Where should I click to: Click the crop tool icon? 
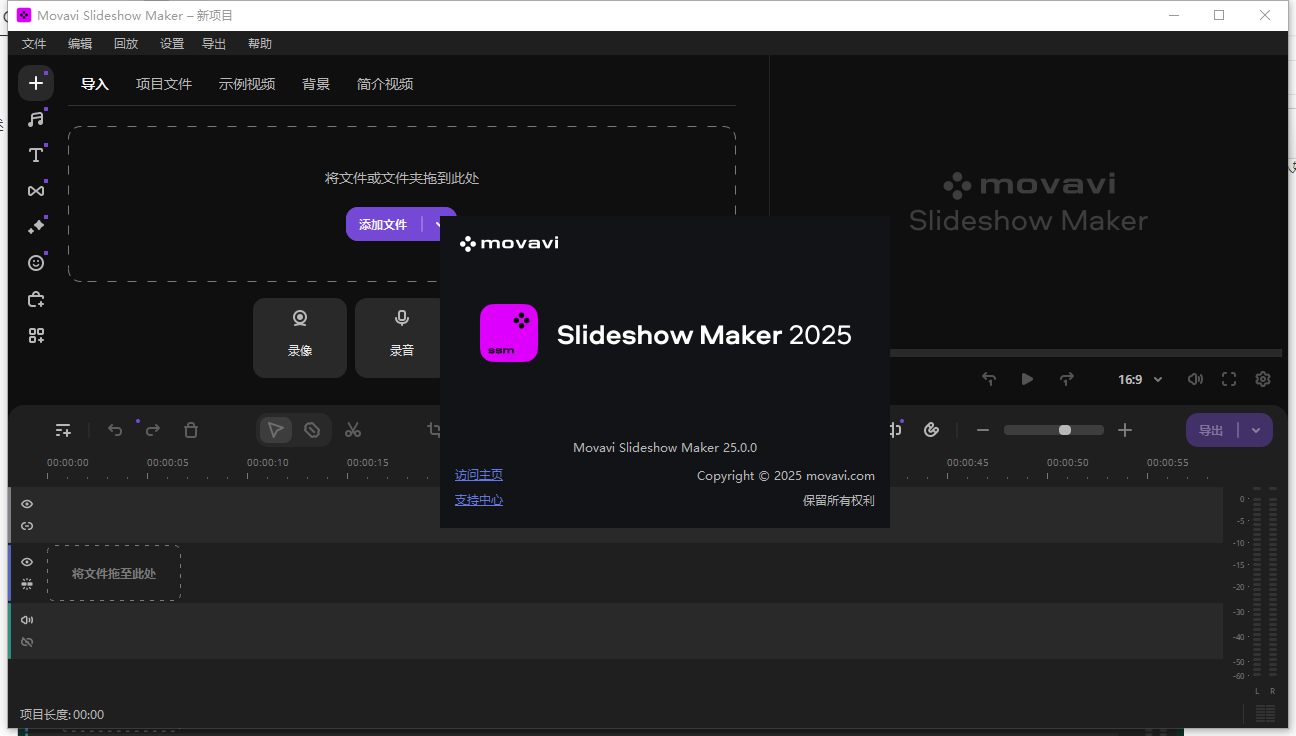(x=433, y=430)
